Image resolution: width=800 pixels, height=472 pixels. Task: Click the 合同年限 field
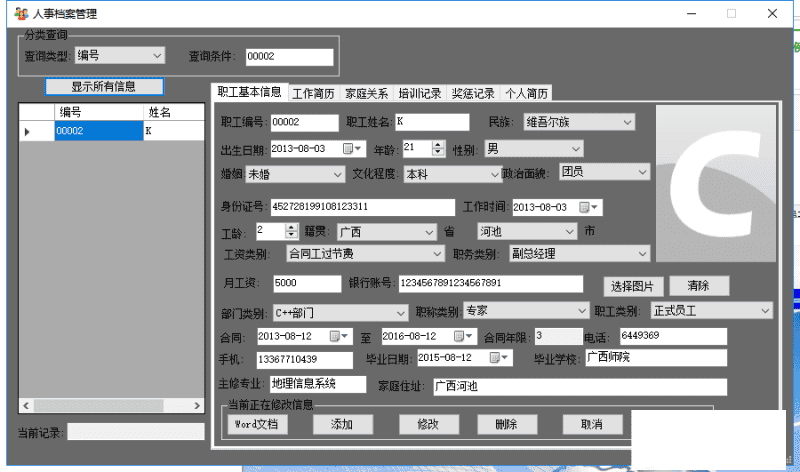click(558, 336)
